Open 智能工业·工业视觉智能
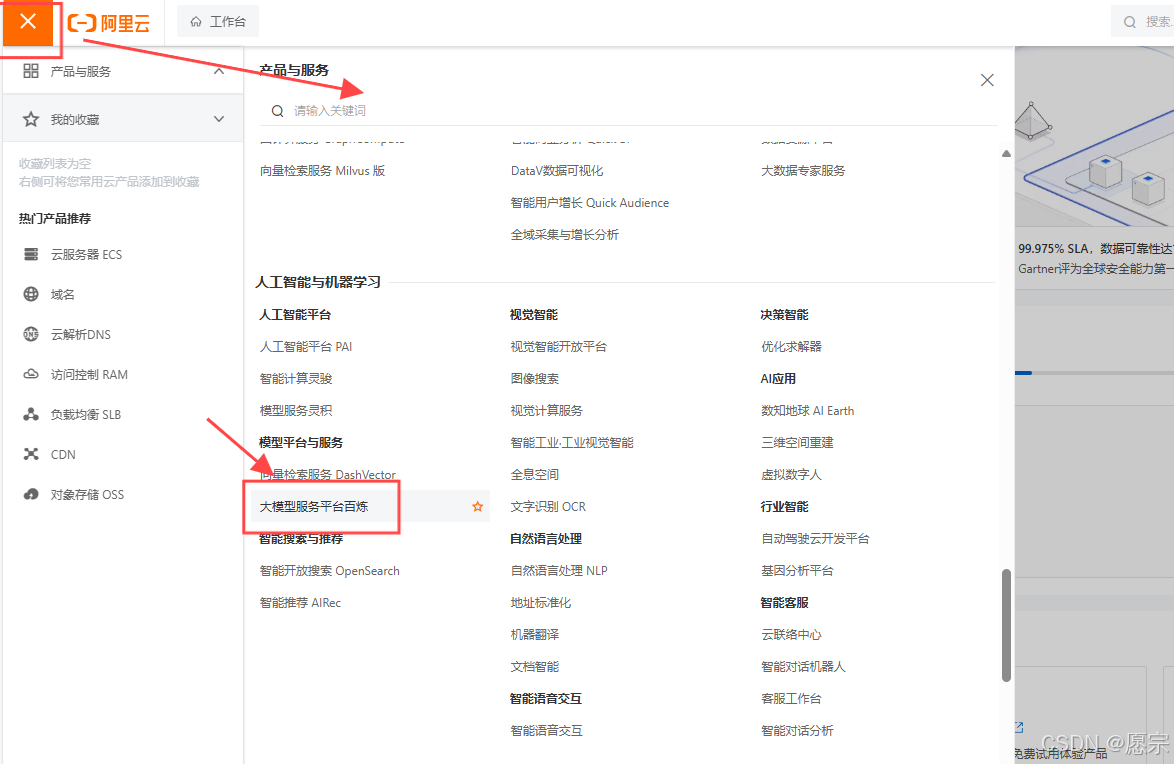This screenshot has width=1174, height=764. 572,443
